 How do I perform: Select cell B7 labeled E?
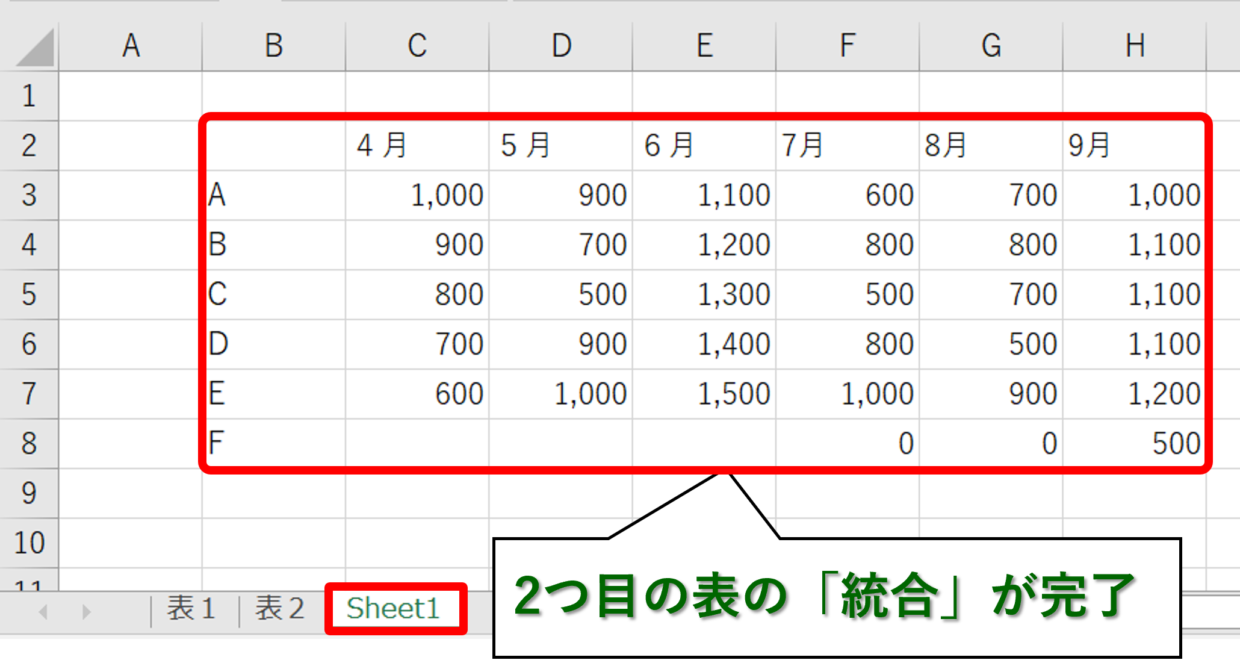(x=274, y=394)
